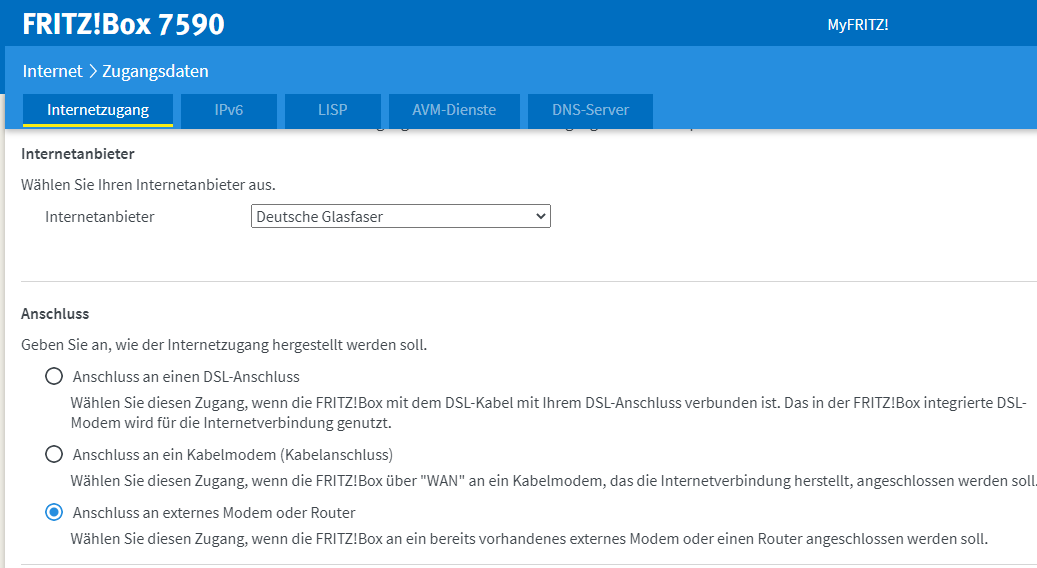Screen dimensions: 1037x568
Task: Click Zugangsdaten in the breadcrumb
Action: click(x=155, y=71)
